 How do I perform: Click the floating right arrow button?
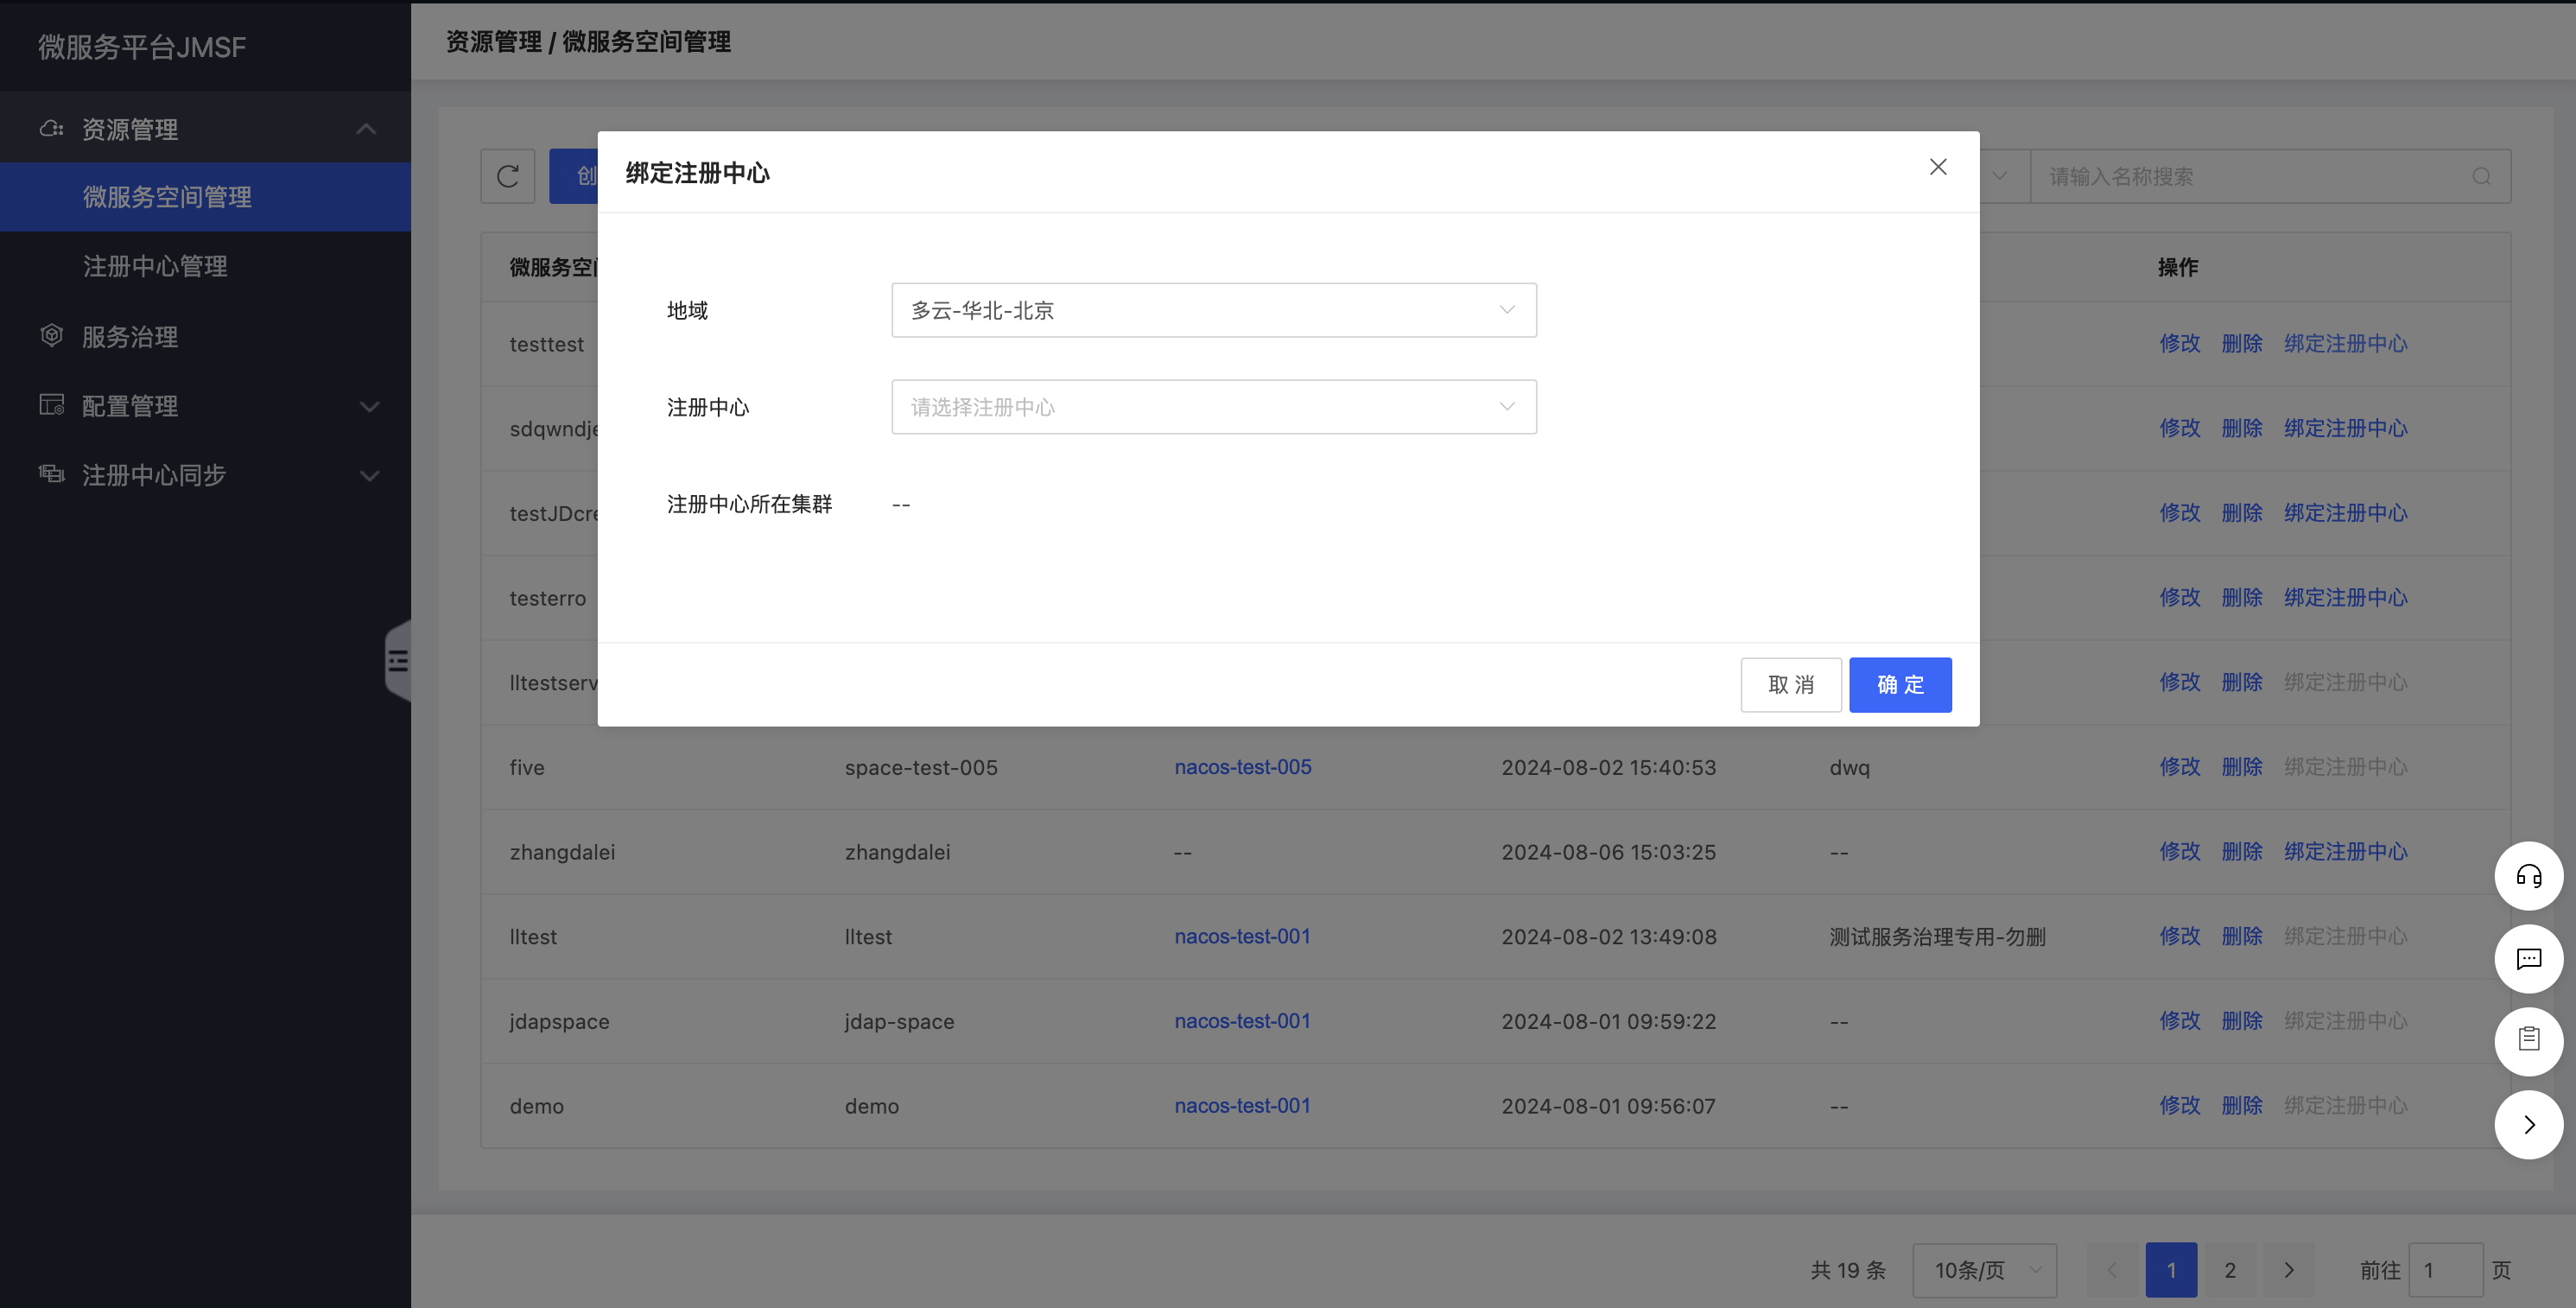click(2528, 1125)
